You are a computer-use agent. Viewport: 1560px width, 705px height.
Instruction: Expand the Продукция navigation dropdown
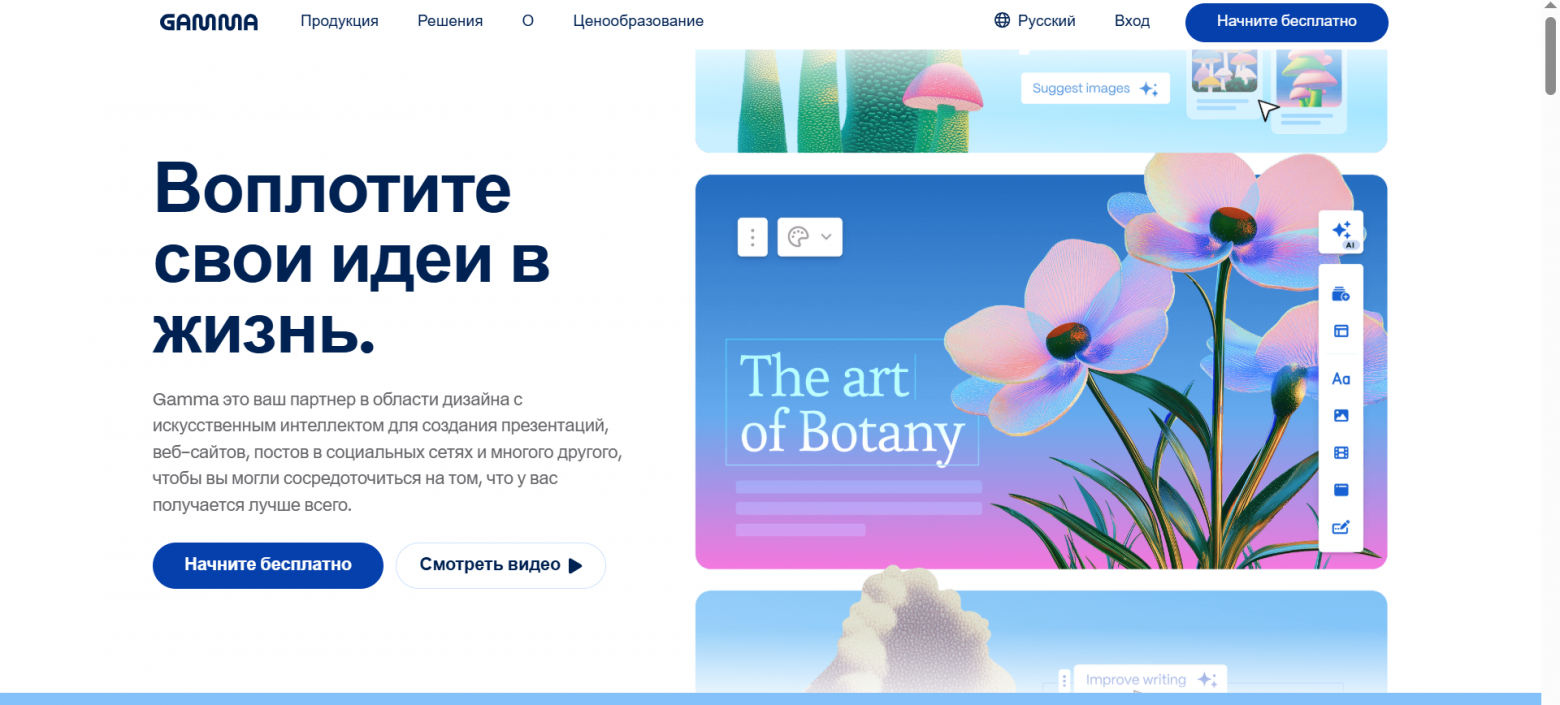tap(339, 20)
